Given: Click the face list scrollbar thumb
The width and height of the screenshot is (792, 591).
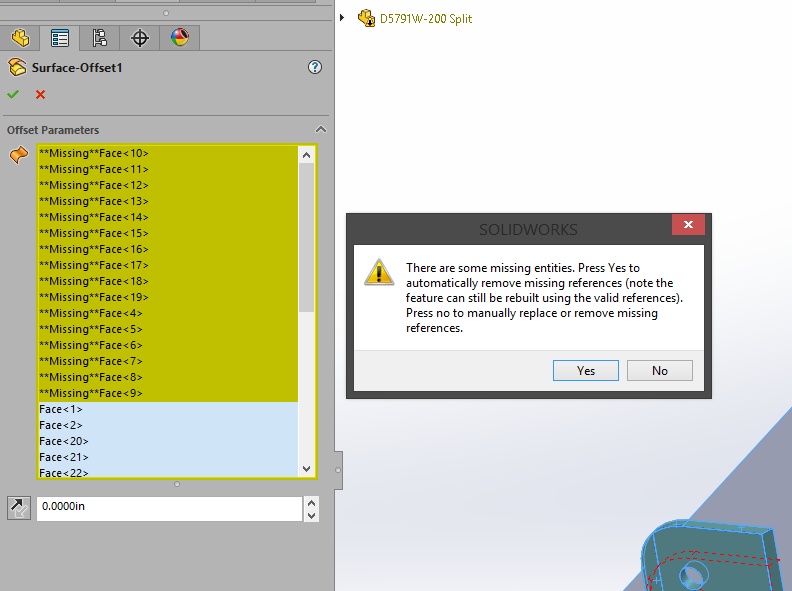Looking at the screenshot, I should click(306, 237).
